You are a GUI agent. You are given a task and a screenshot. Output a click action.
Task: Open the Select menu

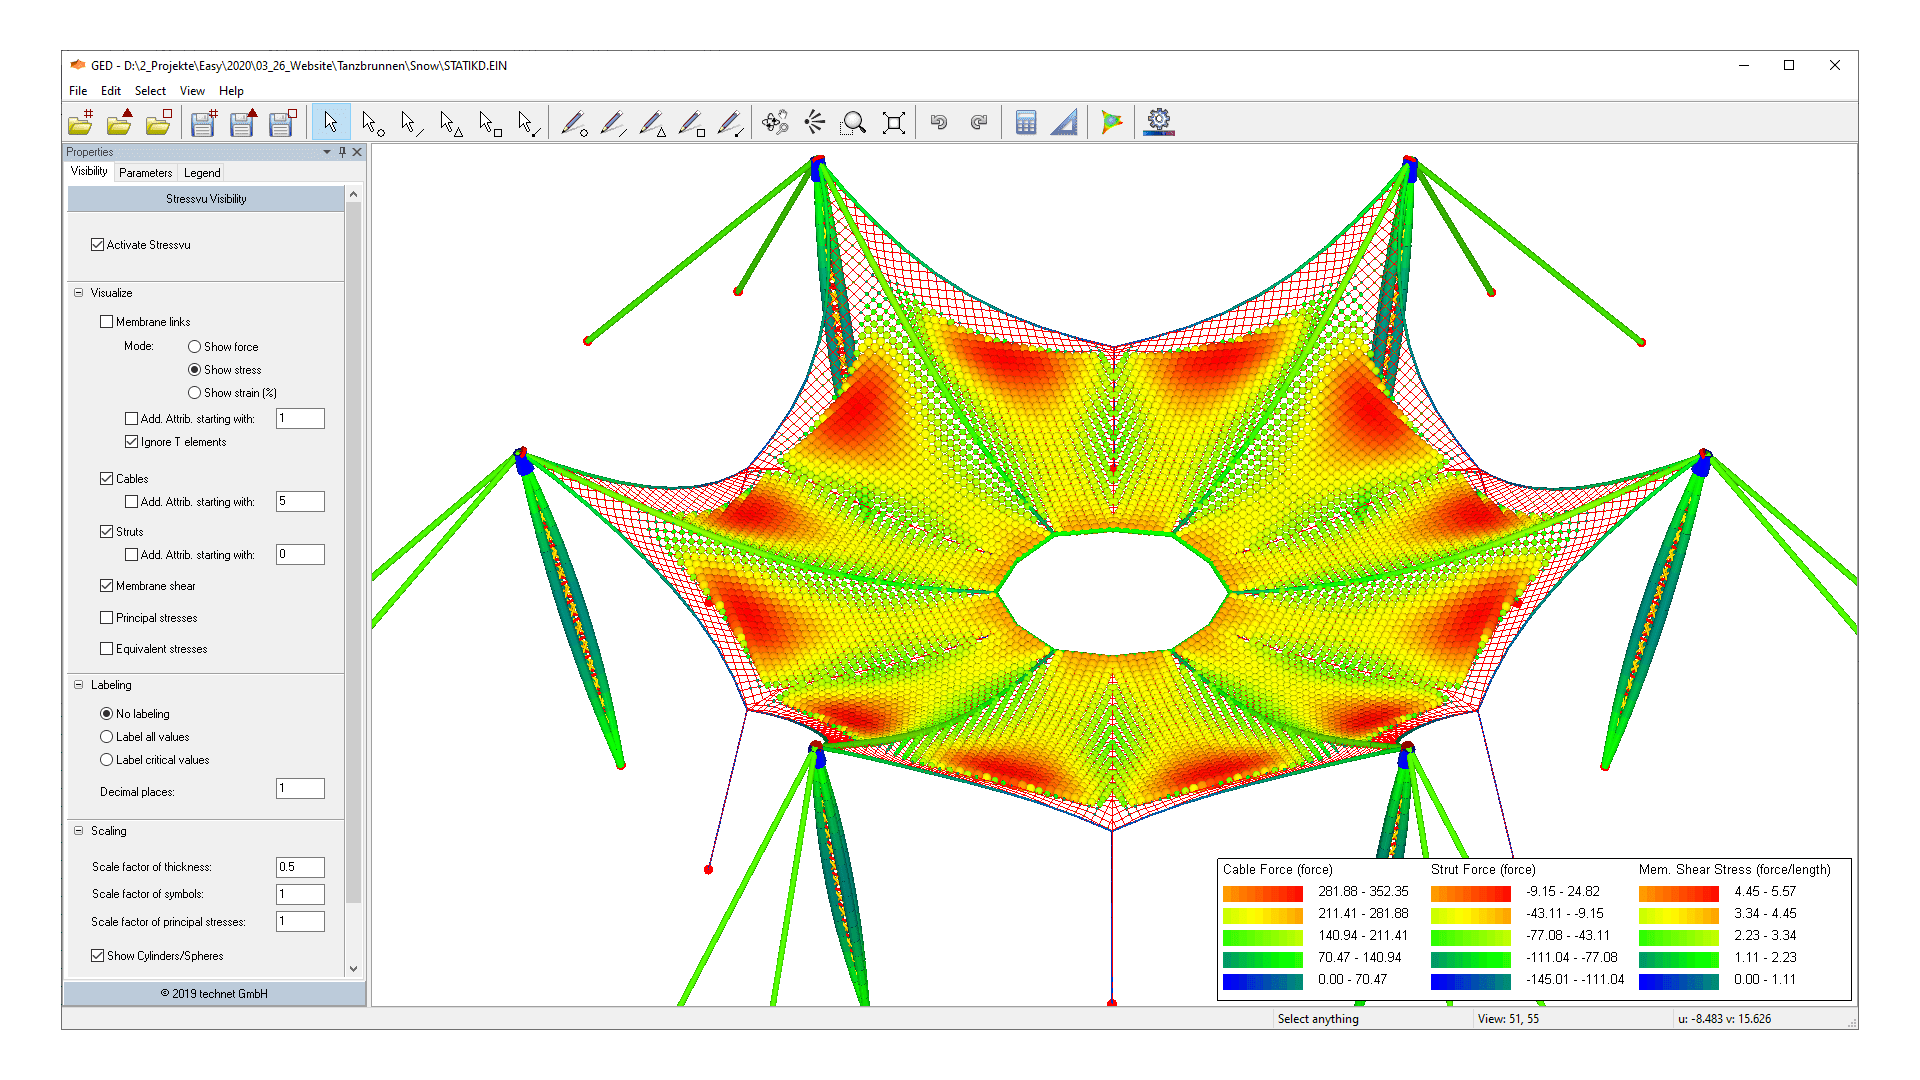pyautogui.click(x=150, y=91)
